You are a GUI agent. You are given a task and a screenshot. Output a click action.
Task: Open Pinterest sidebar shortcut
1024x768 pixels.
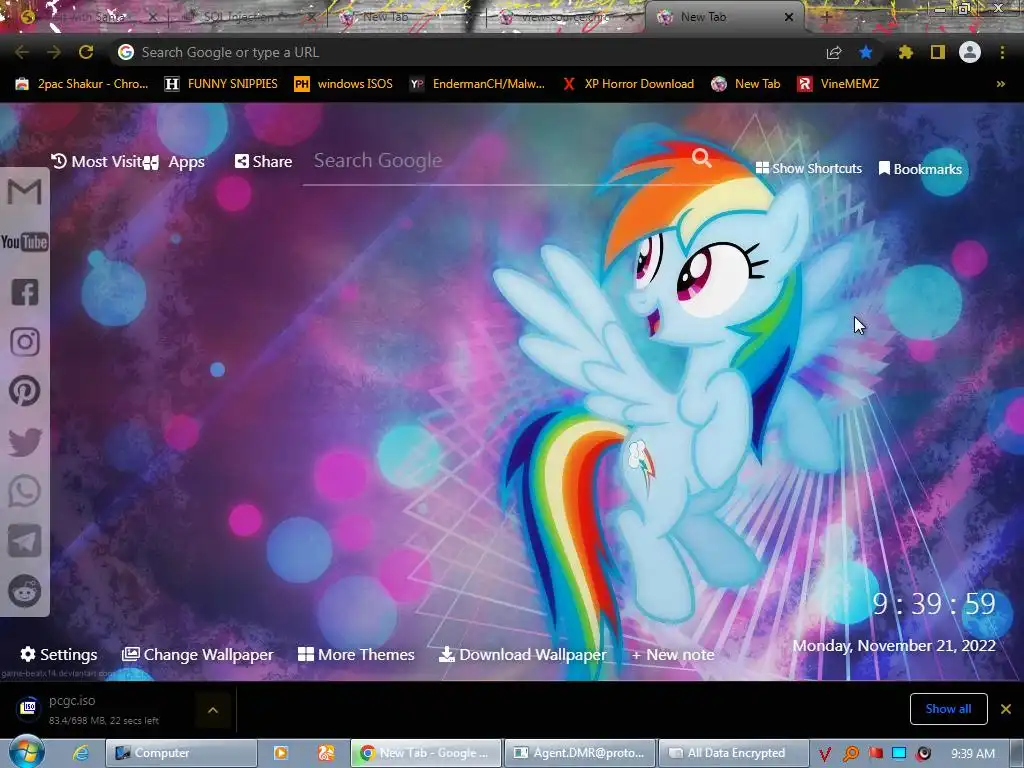25,391
